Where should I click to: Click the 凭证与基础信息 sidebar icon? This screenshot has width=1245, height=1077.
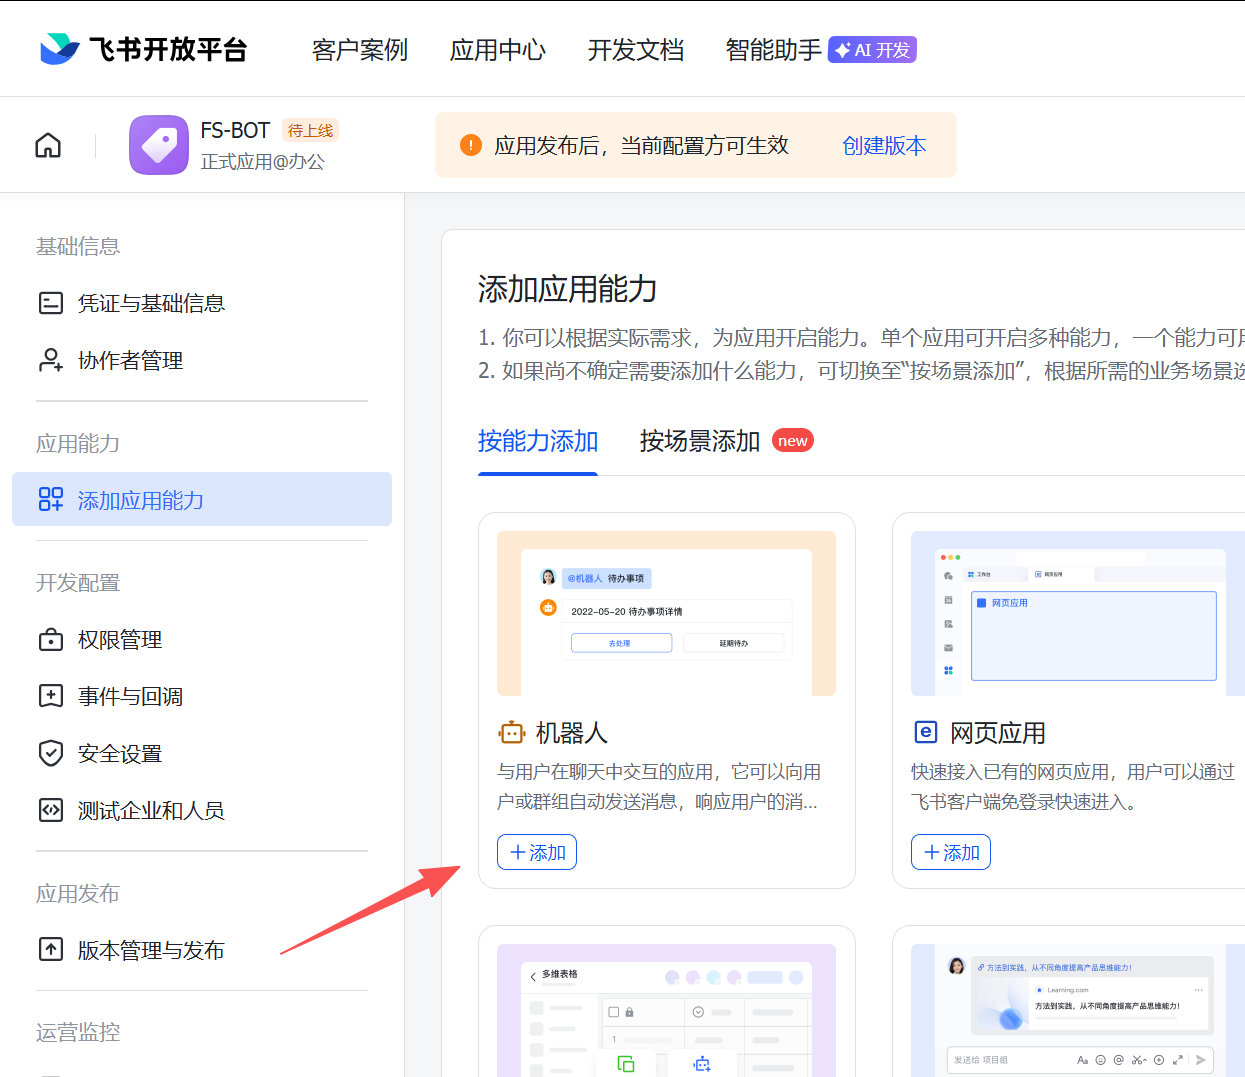point(51,303)
